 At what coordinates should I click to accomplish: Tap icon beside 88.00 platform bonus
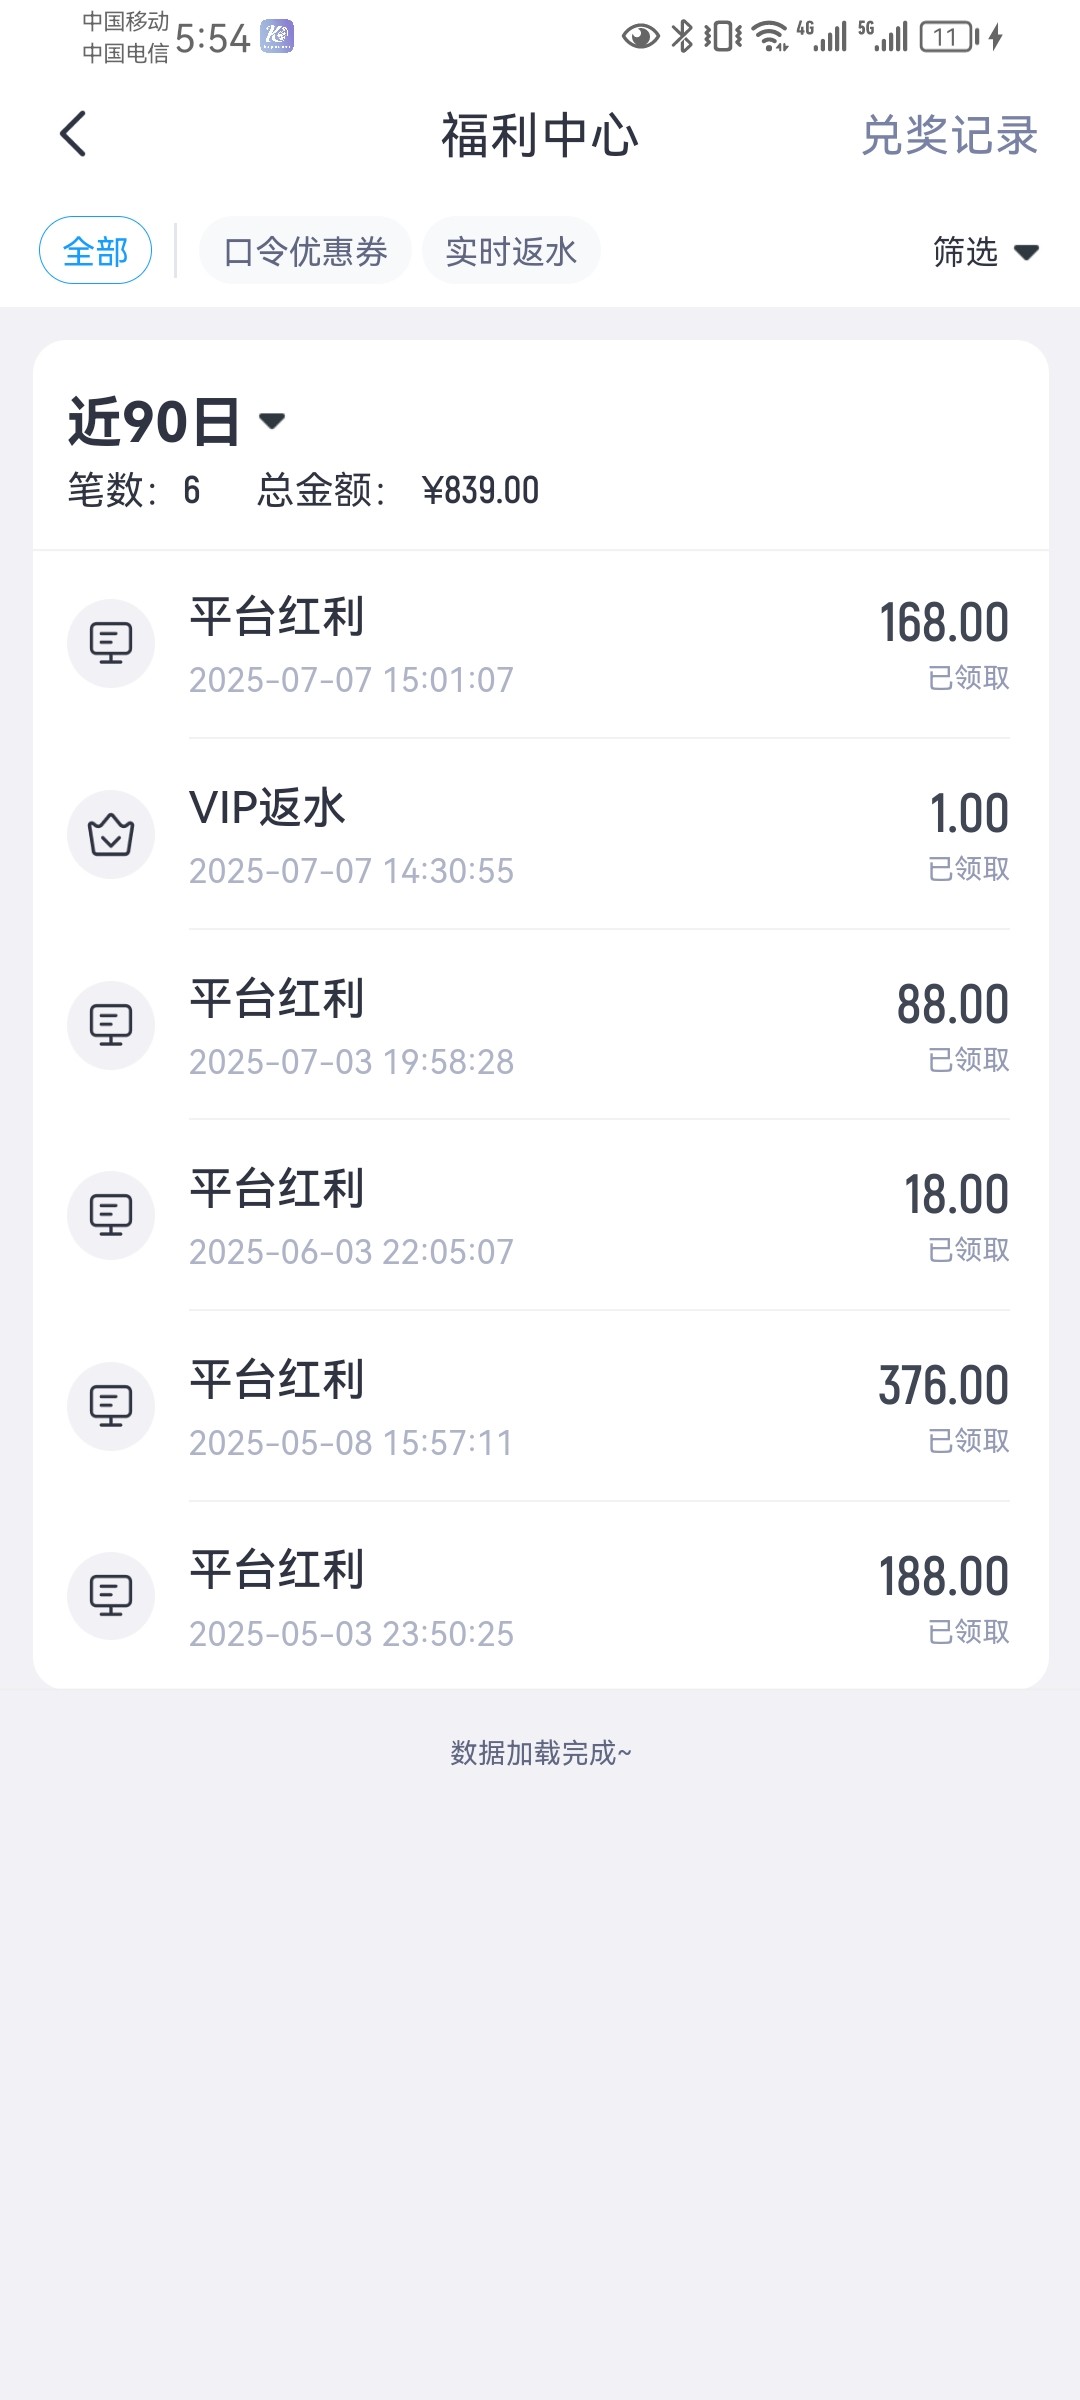(111, 1025)
